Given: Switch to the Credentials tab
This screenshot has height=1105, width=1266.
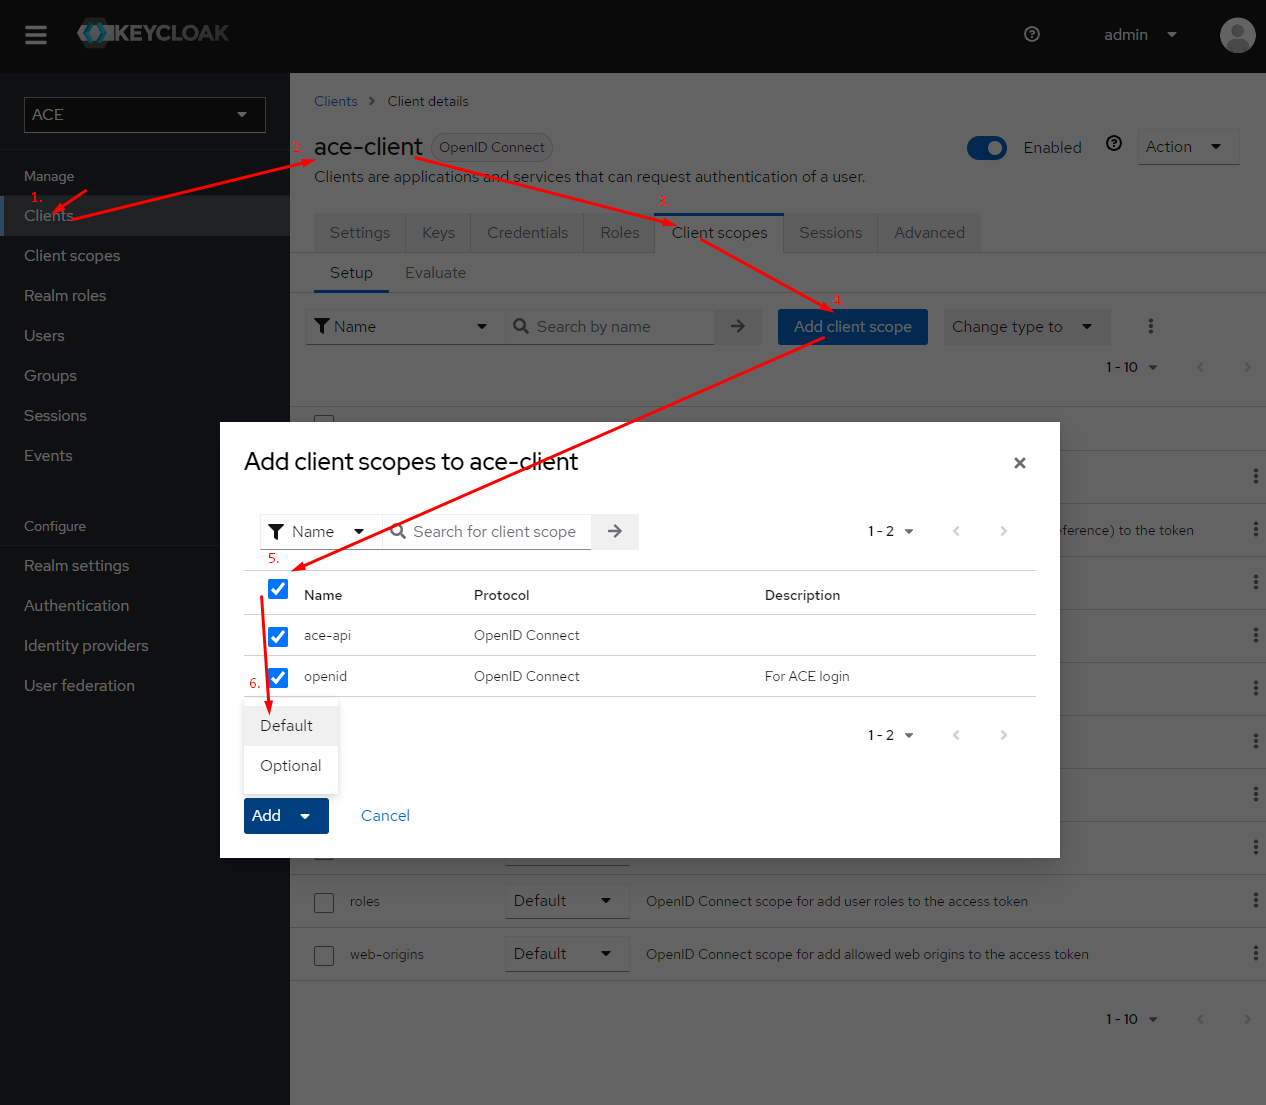Looking at the screenshot, I should tap(527, 232).
